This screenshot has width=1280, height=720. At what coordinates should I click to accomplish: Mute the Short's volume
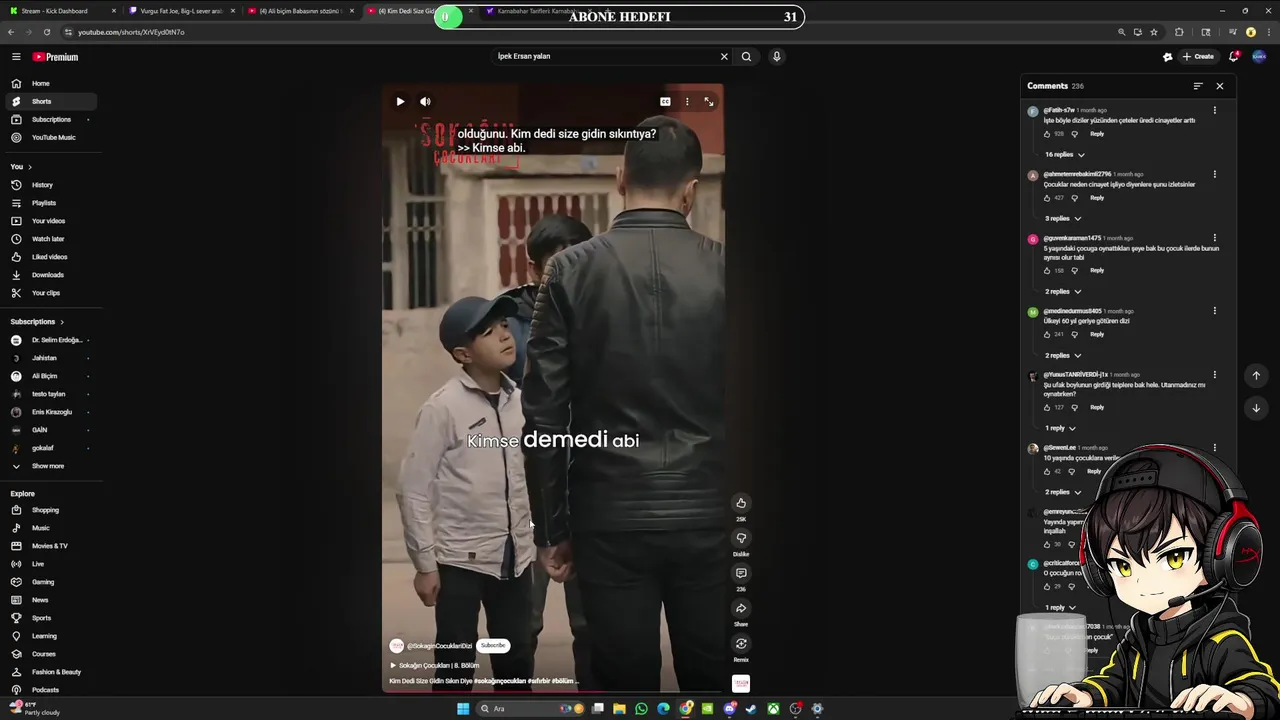pos(425,101)
